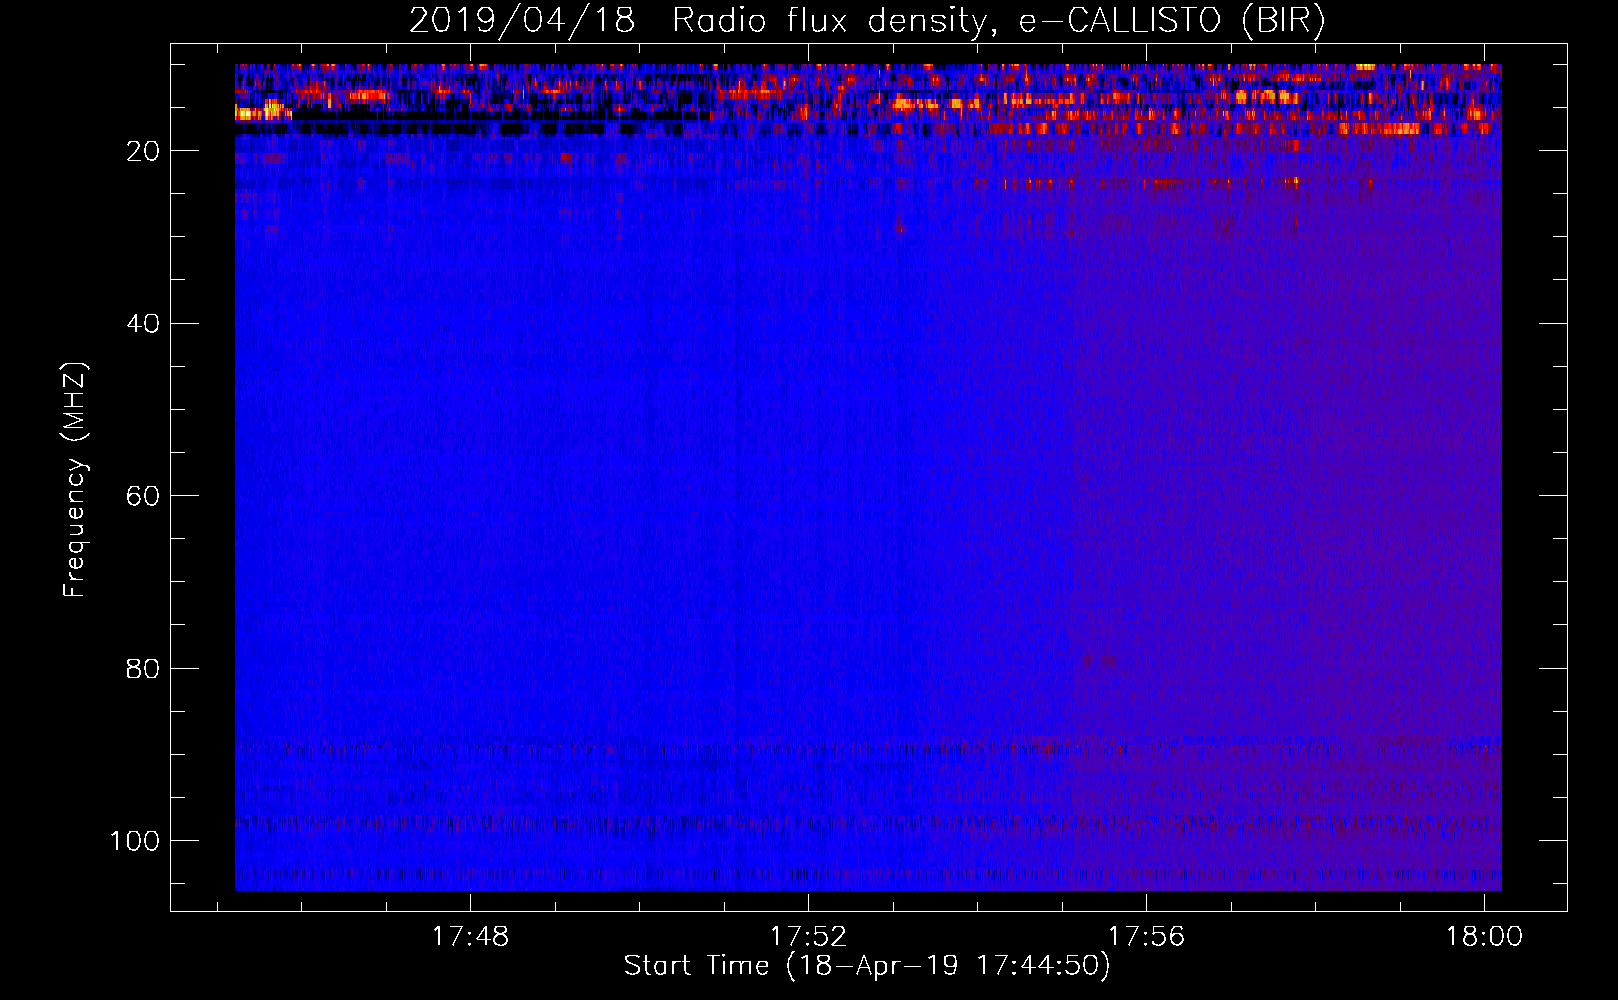The height and width of the screenshot is (1000, 1618).
Task: Click the 17:48 time tick label
Action: [470, 936]
